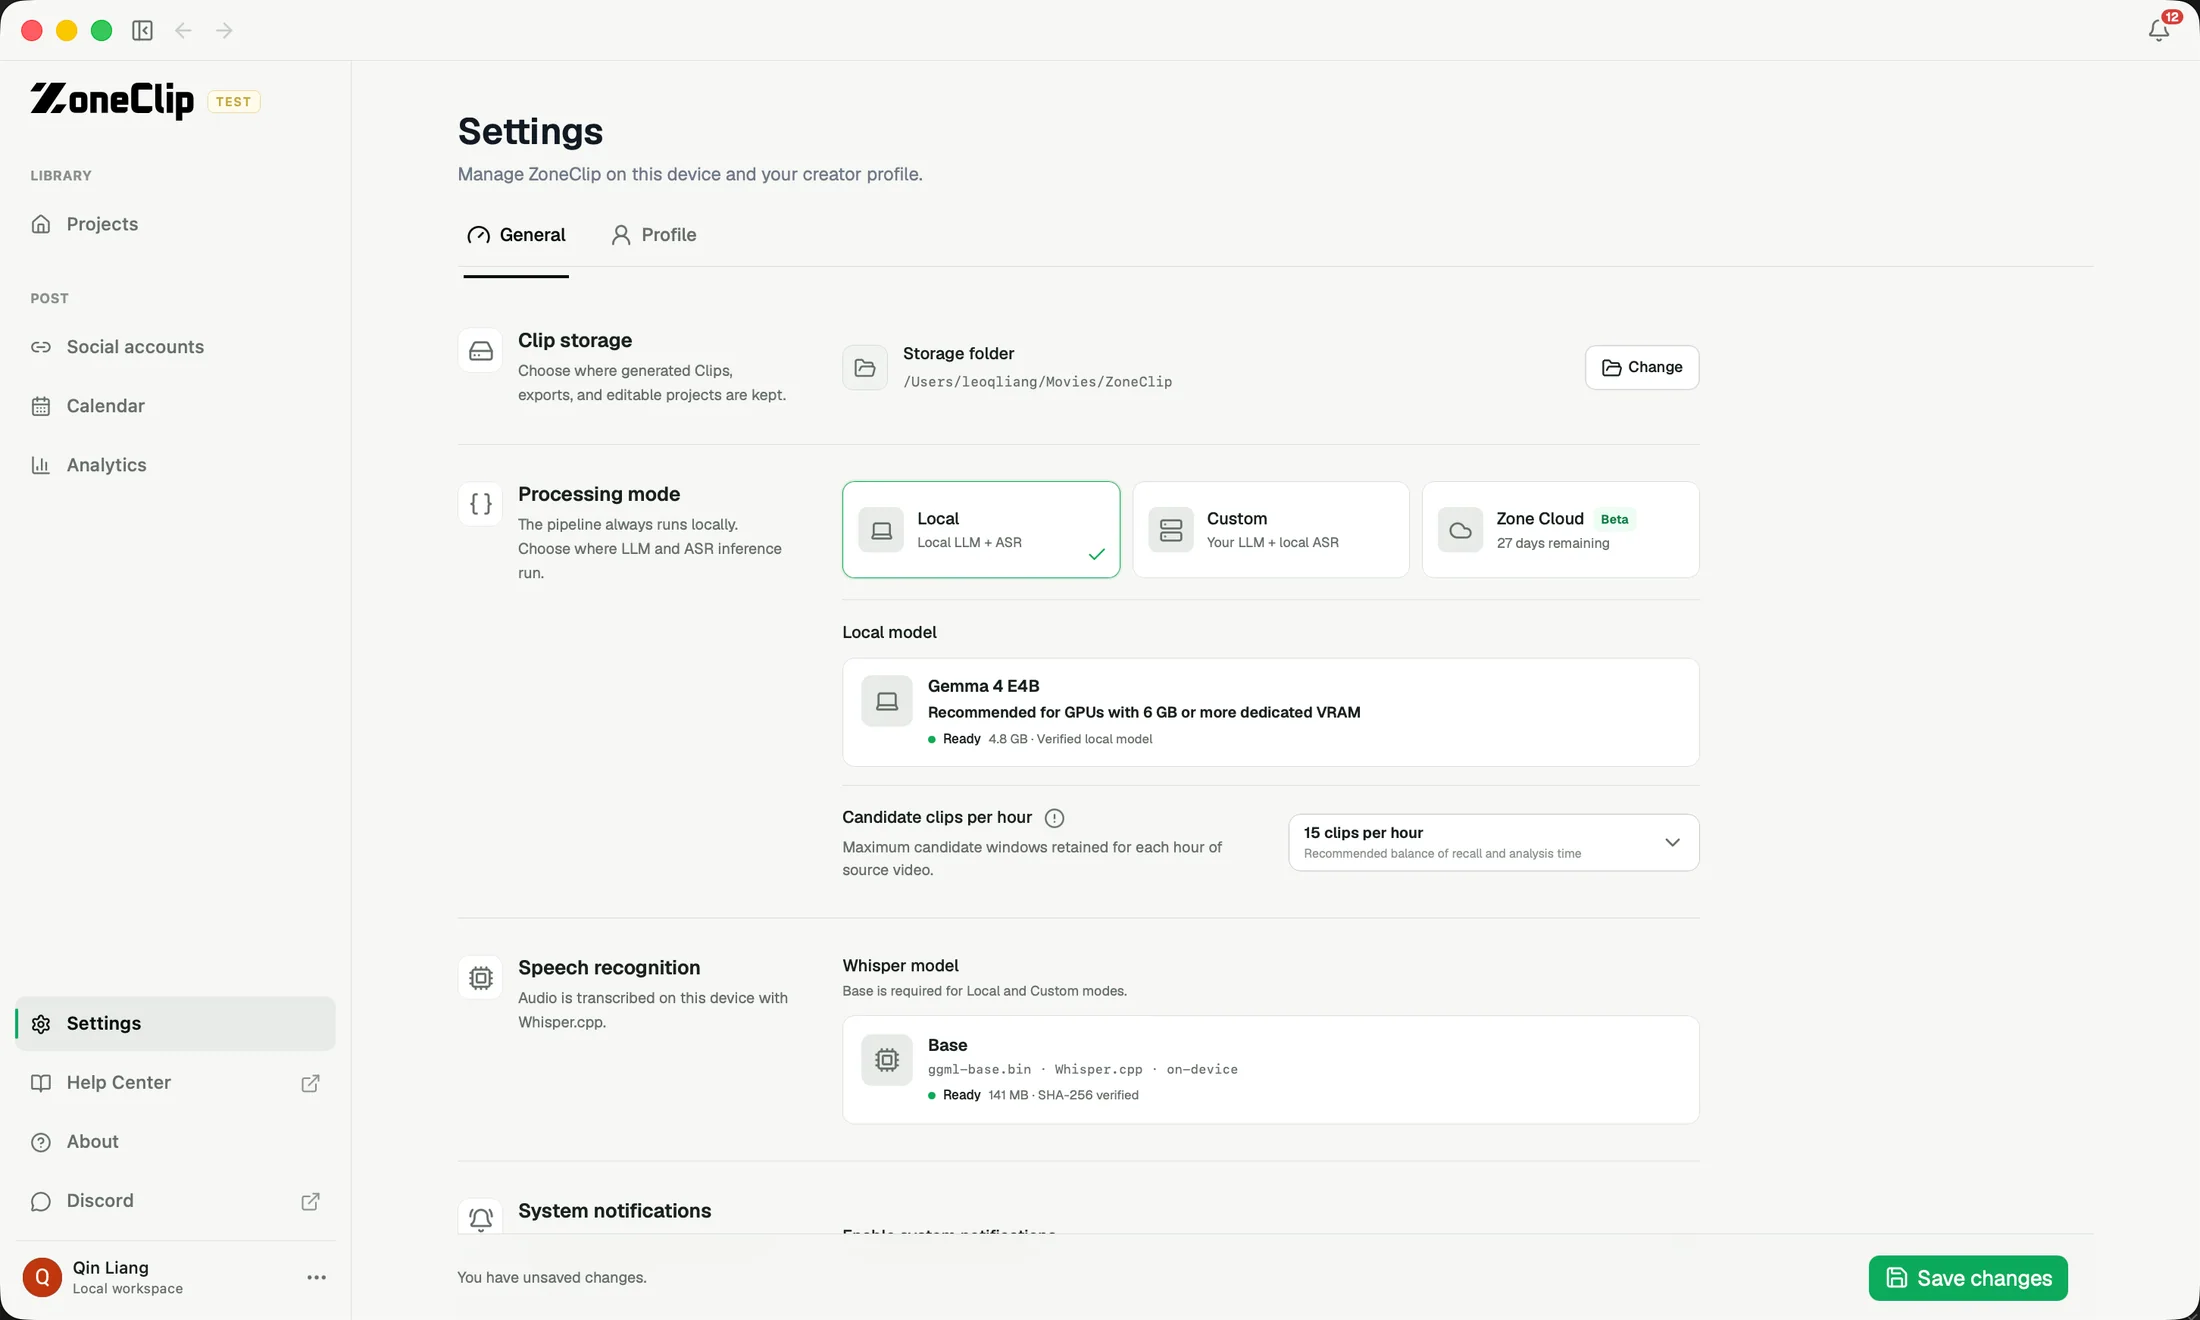Select Settings in the sidebar
The width and height of the screenshot is (2200, 1320).
click(175, 1023)
